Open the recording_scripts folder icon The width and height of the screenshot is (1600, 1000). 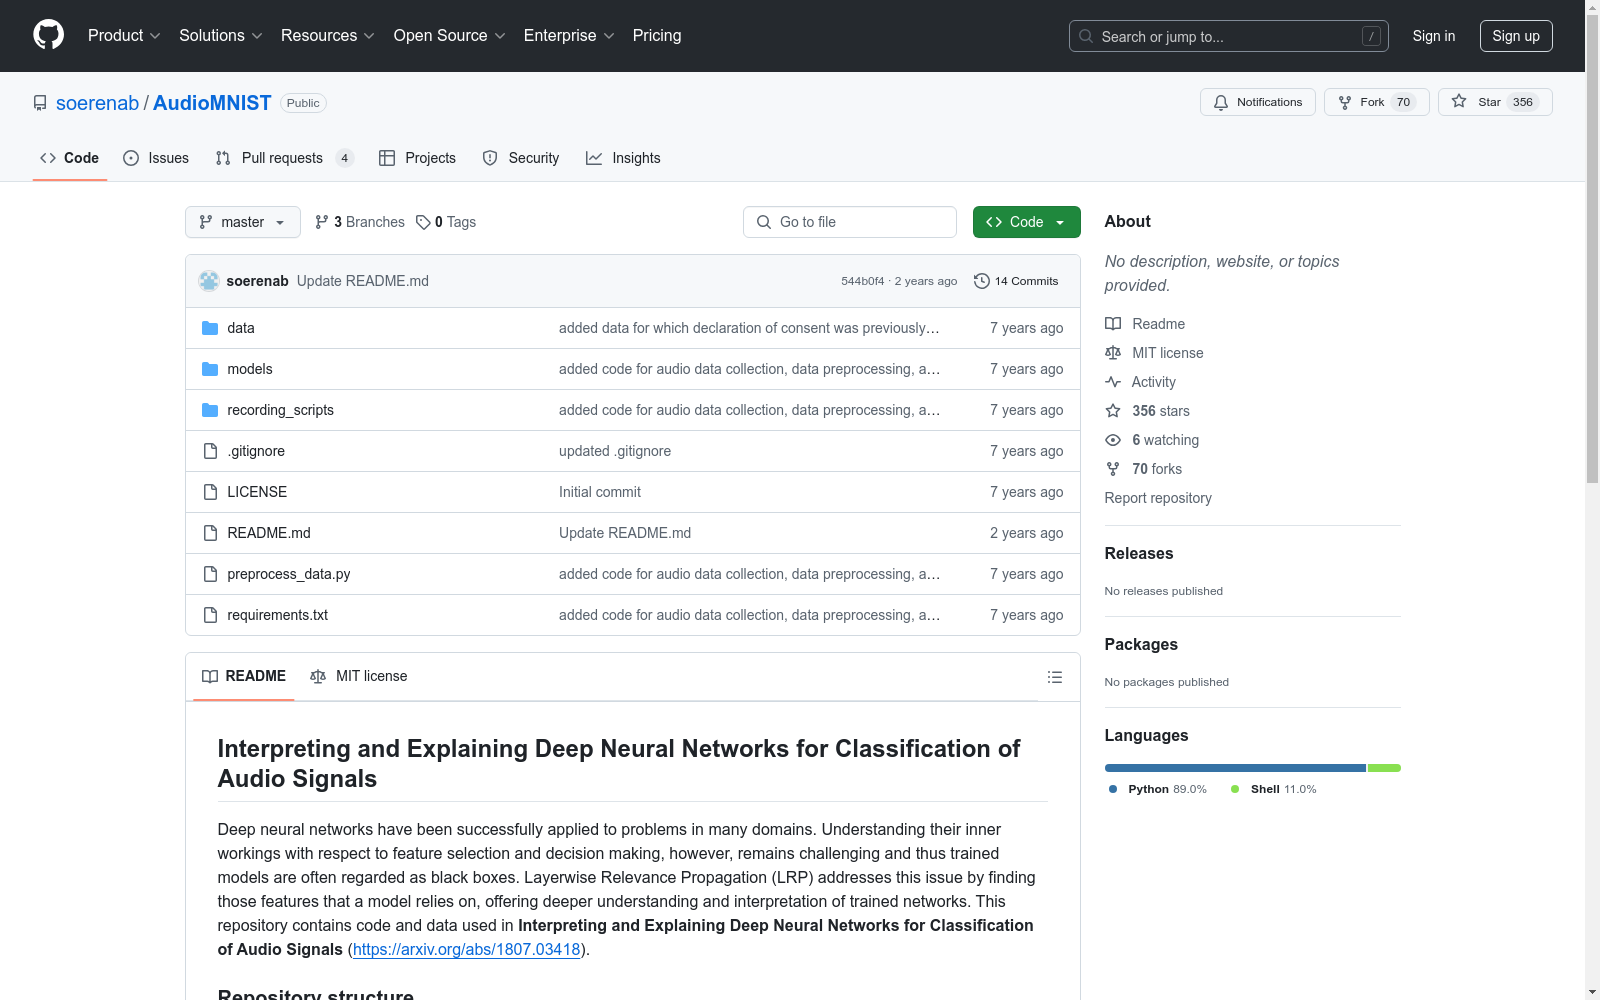[x=210, y=410]
